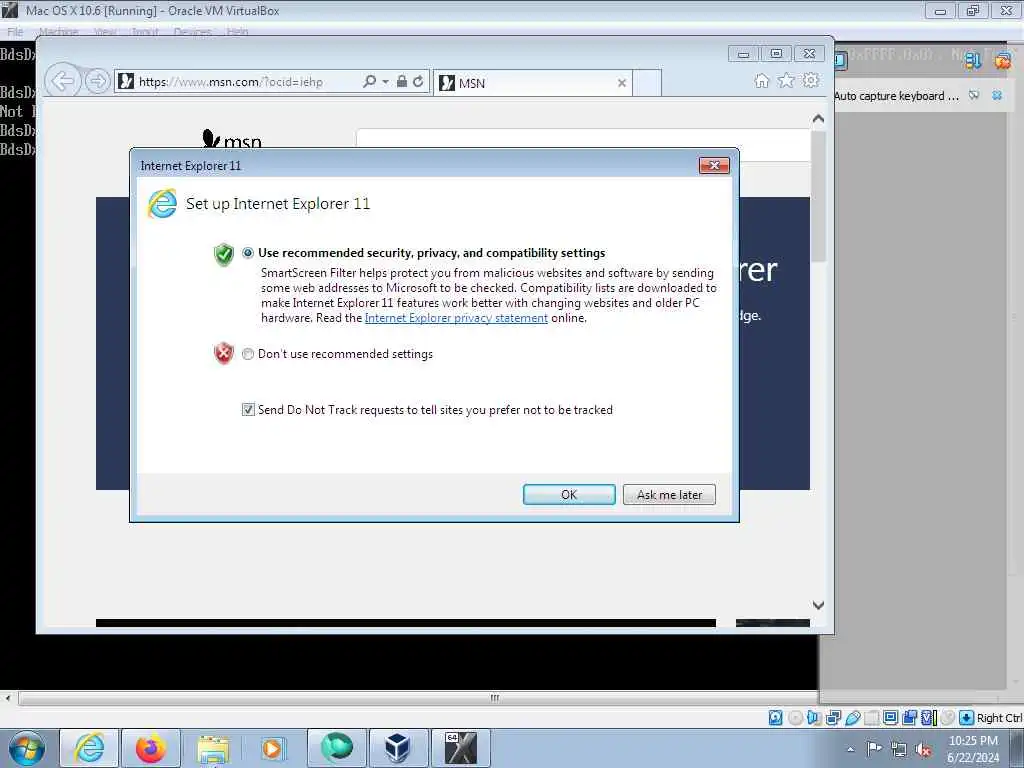The image size is (1024, 768).
Task: Open Windows Media Player taskbar icon
Action: 272,748
